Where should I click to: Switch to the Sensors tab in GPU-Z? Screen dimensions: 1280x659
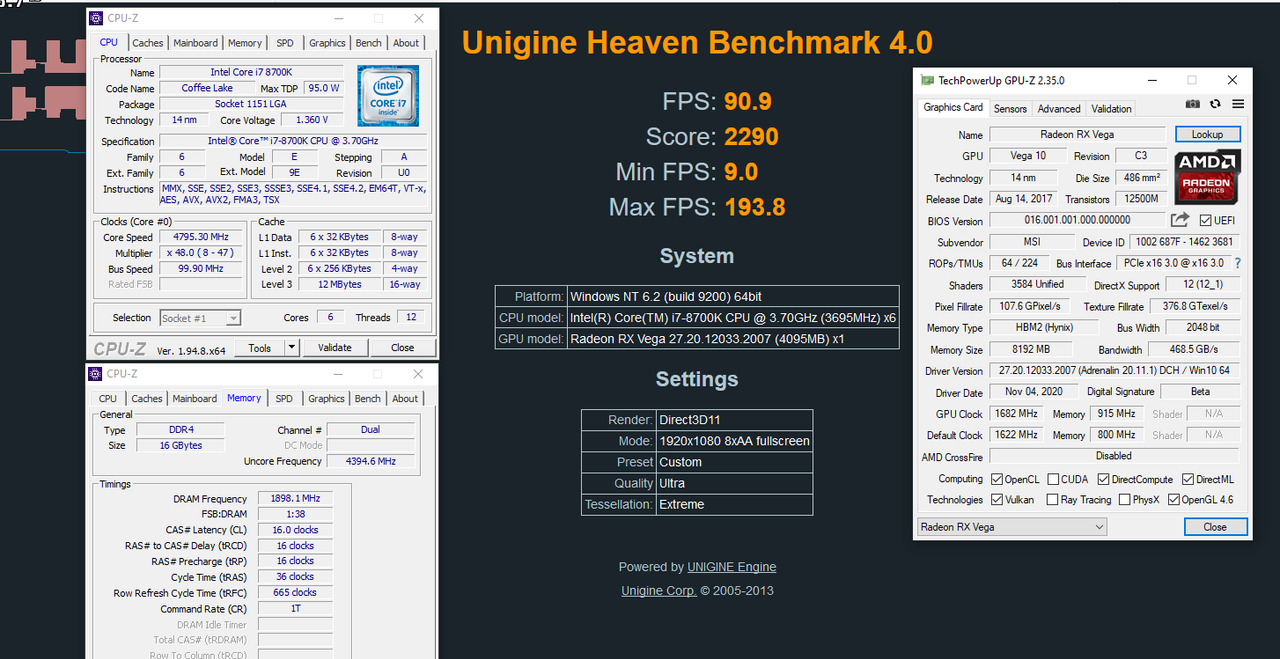[1010, 108]
